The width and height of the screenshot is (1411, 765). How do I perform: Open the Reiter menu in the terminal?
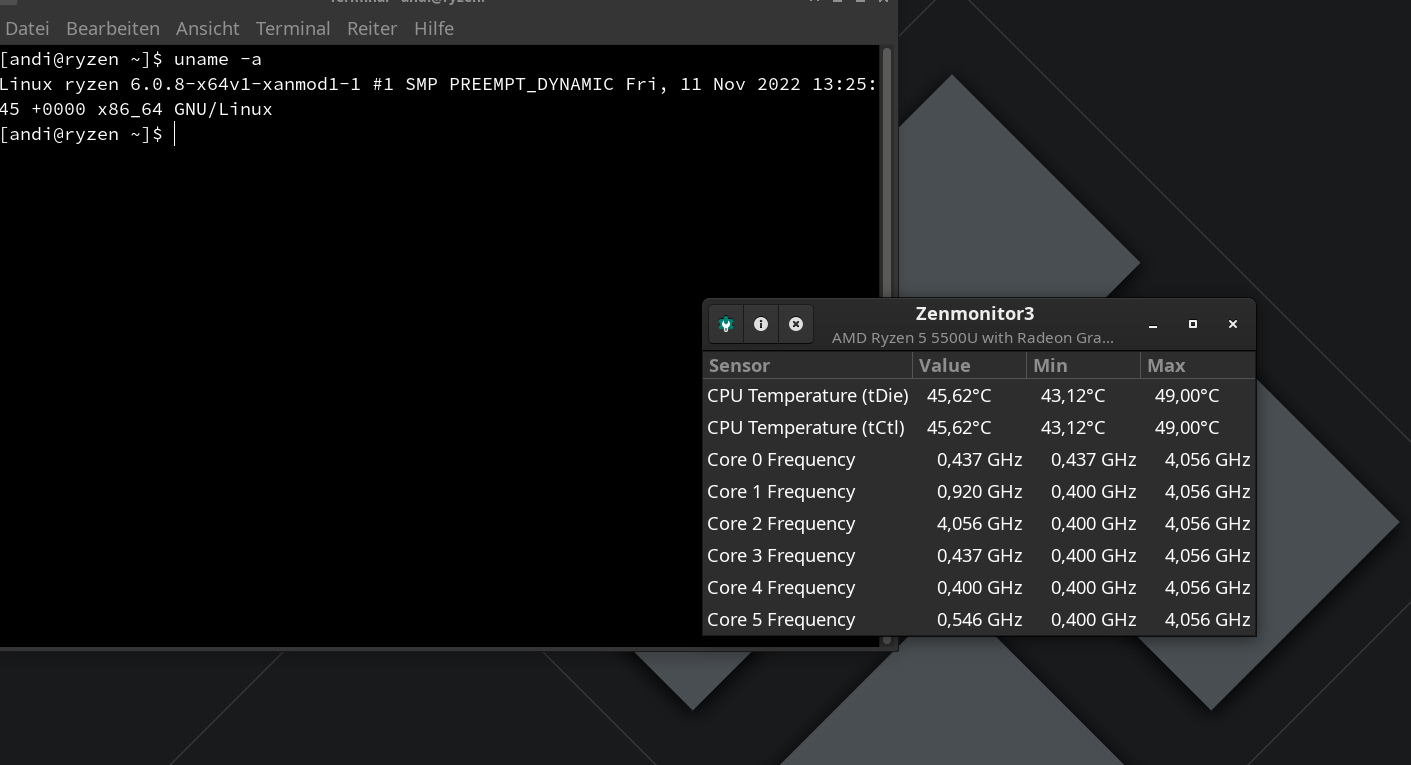[x=372, y=28]
